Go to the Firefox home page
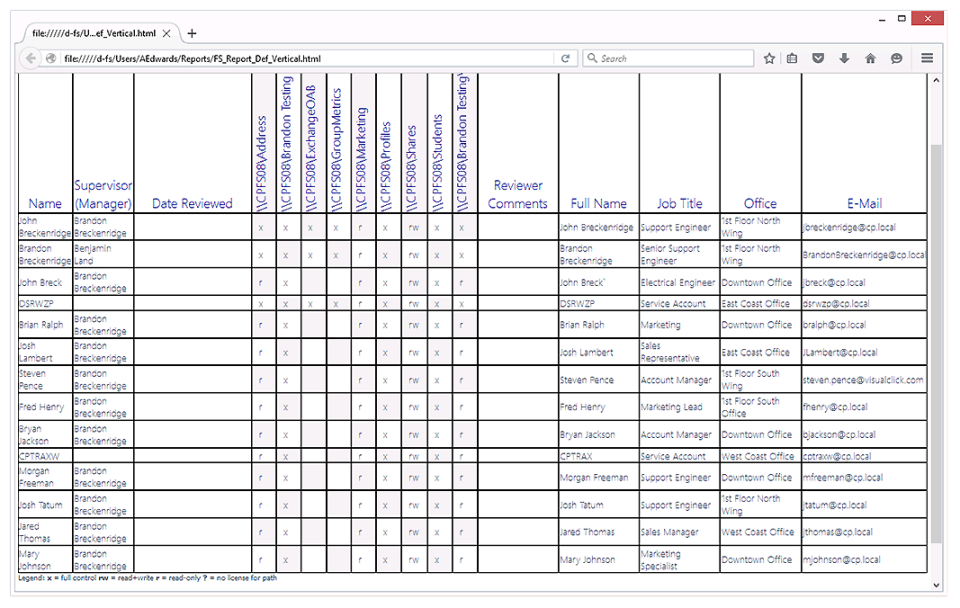 [x=869, y=58]
